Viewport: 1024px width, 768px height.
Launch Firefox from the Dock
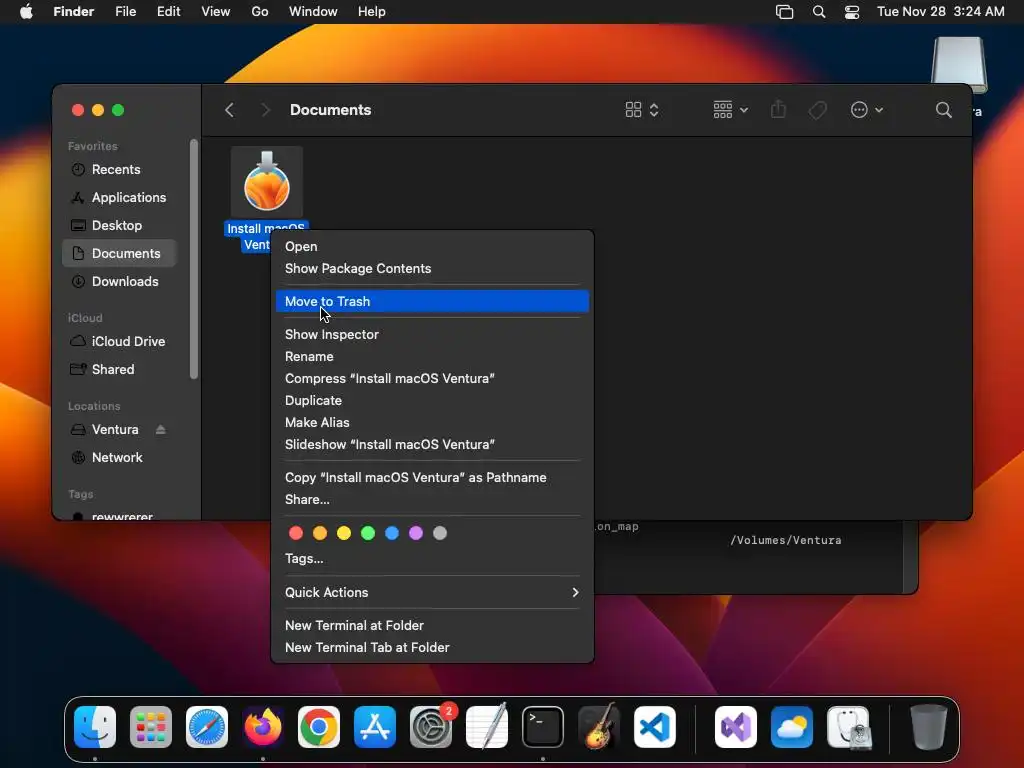(x=263, y=727)
